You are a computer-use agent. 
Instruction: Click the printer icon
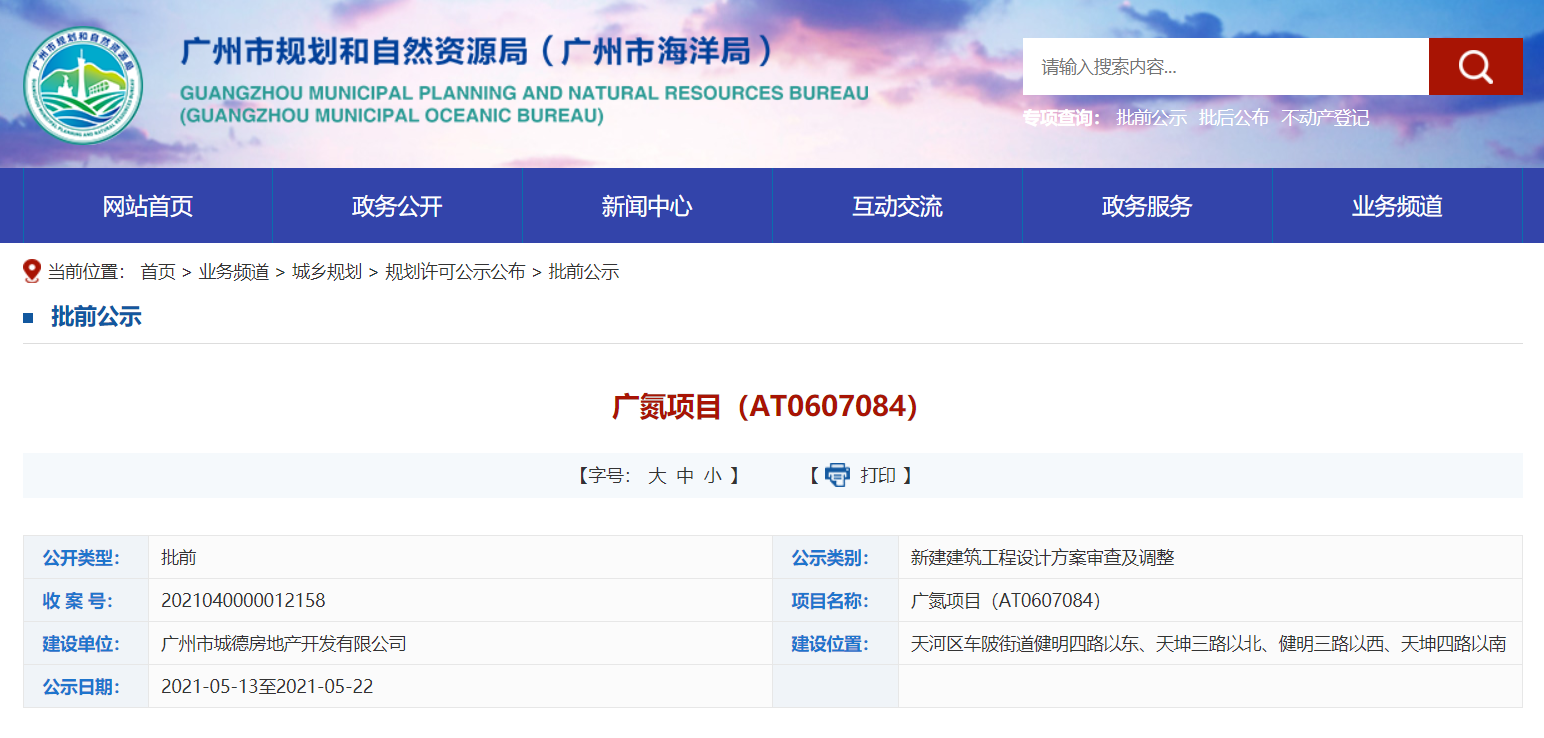pyautogui.click(x=837, y=475)
